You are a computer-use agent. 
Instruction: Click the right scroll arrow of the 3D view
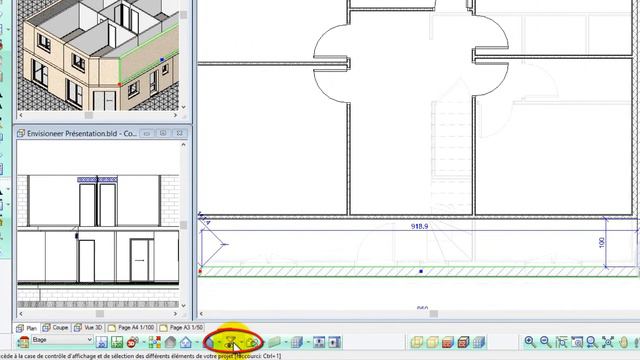[x=176, y=116]
